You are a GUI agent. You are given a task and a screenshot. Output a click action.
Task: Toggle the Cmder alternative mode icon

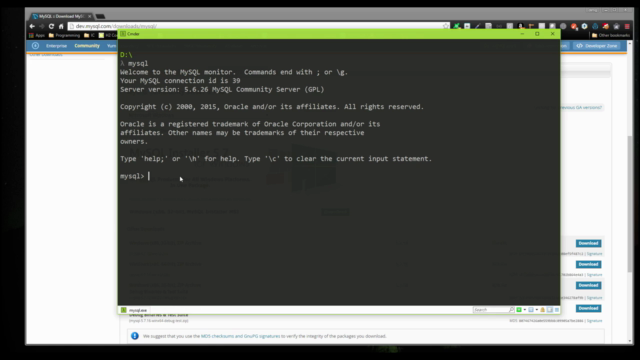pos(550,310)
